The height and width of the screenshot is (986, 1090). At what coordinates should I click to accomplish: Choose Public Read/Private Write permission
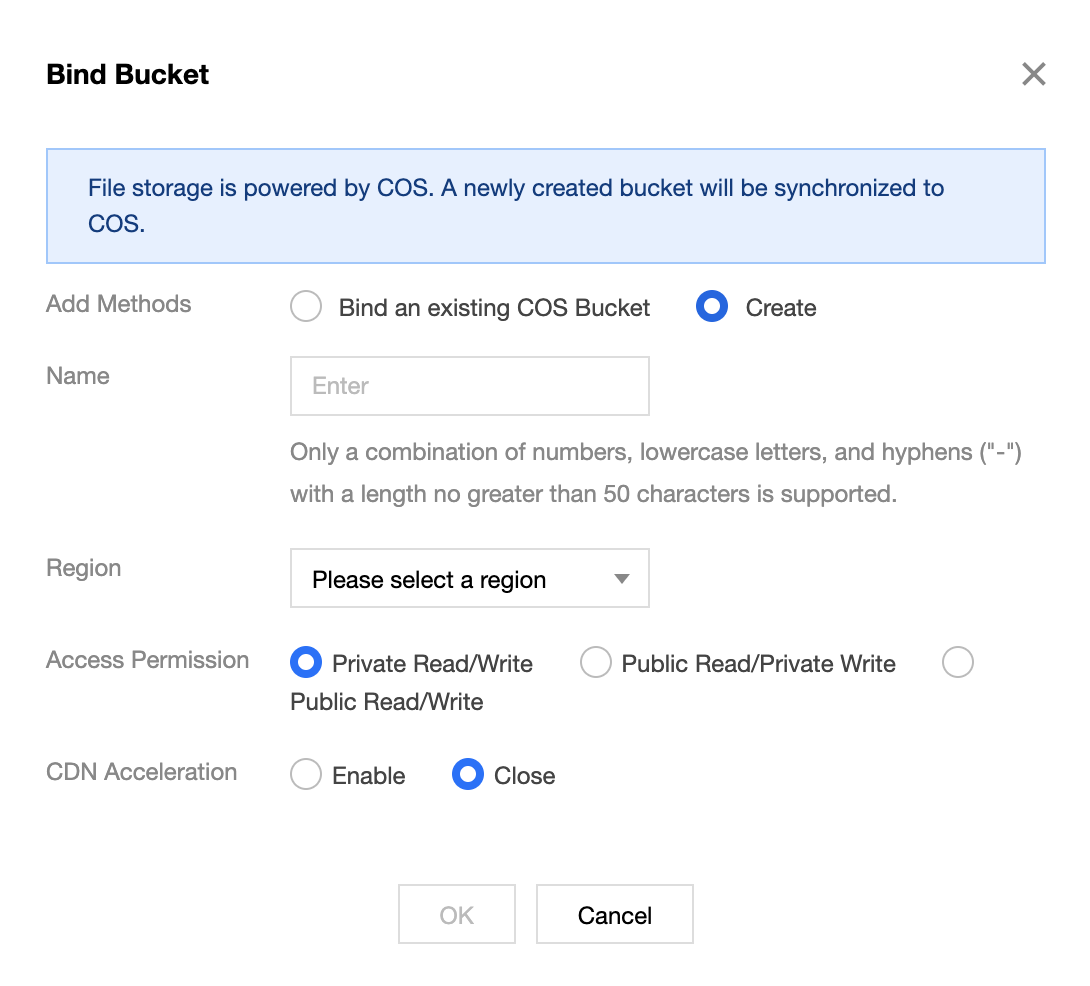596,663
